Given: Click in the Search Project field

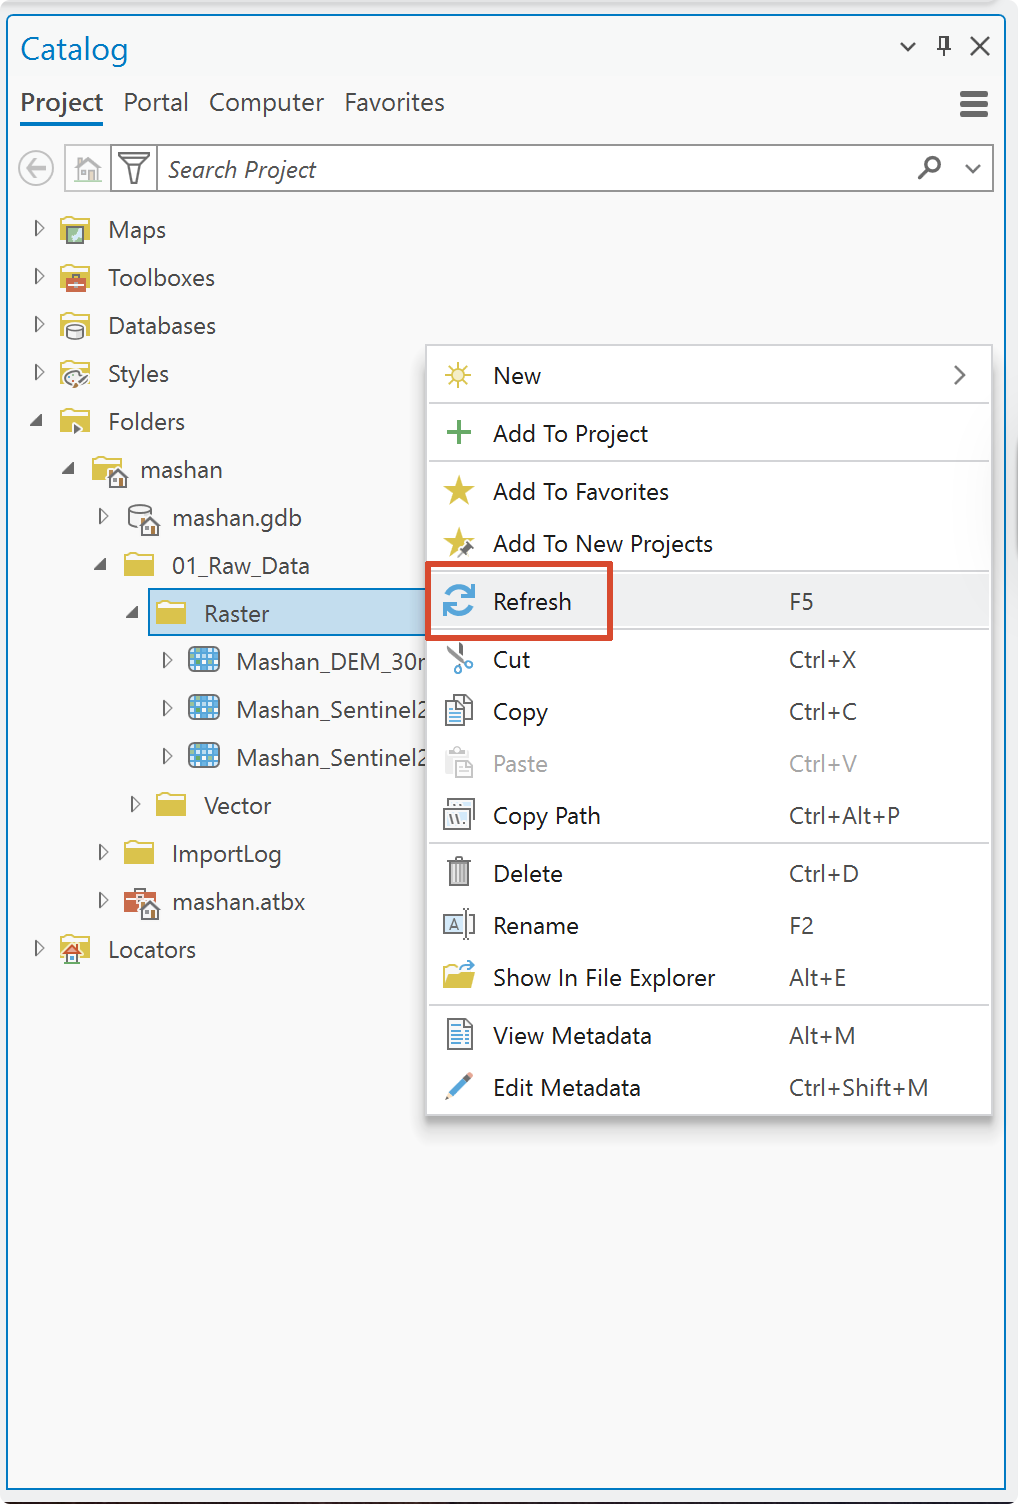Looking at the screenshot, I should [535, 169].
